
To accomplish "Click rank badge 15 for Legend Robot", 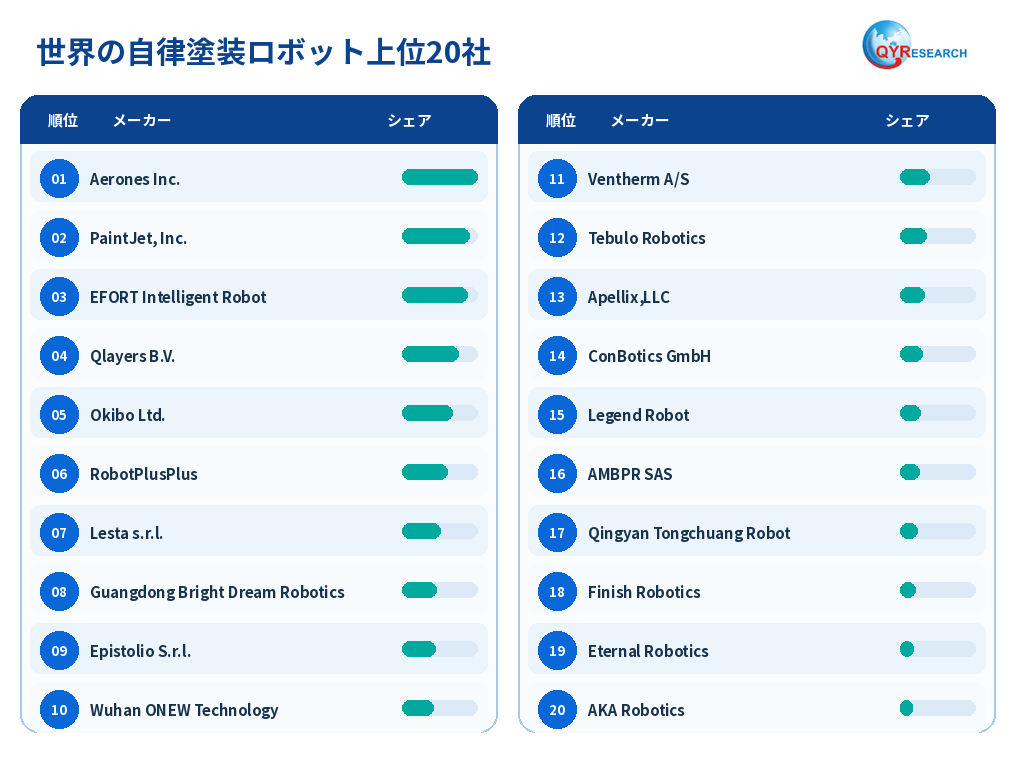I will point(557,415).
